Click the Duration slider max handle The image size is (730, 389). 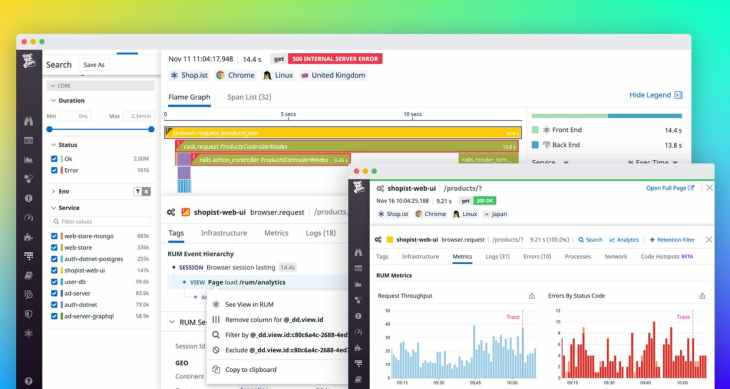[x=151, y=129]
